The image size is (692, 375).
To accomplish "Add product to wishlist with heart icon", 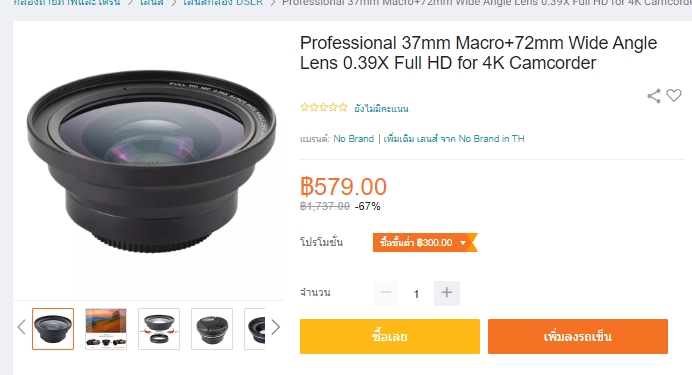I will [x=674, y=95].
